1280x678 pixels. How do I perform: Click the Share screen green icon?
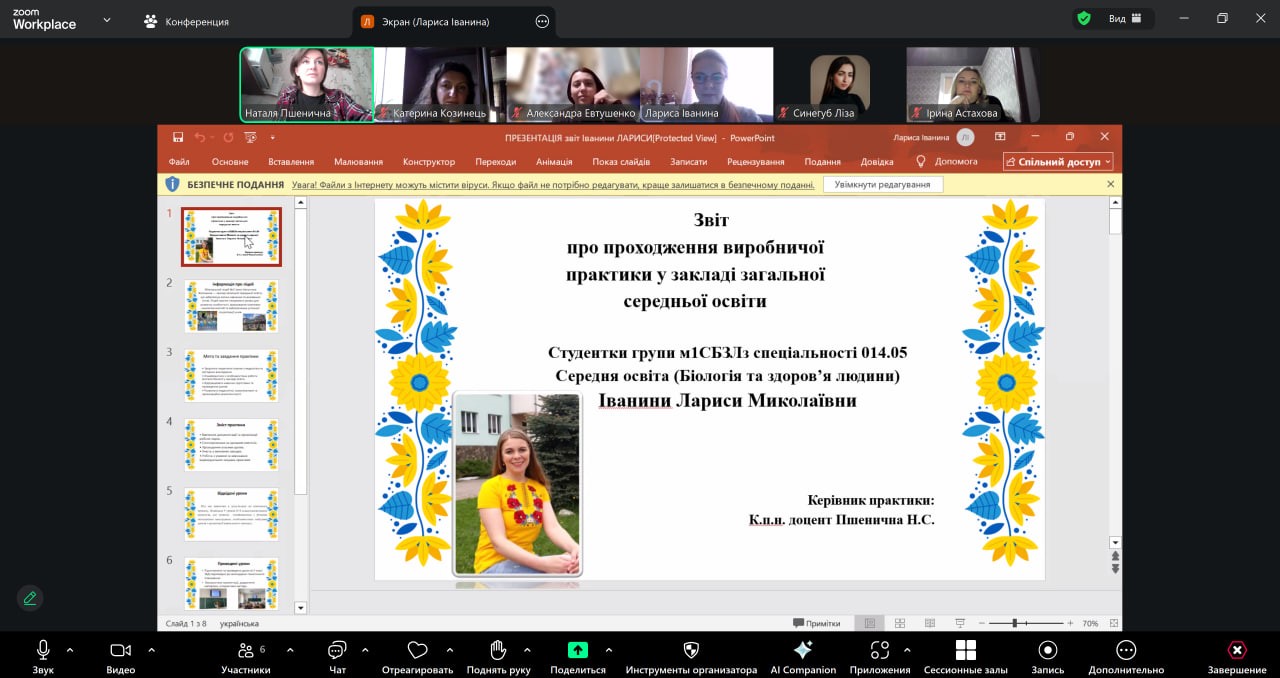tap(578, 650)
